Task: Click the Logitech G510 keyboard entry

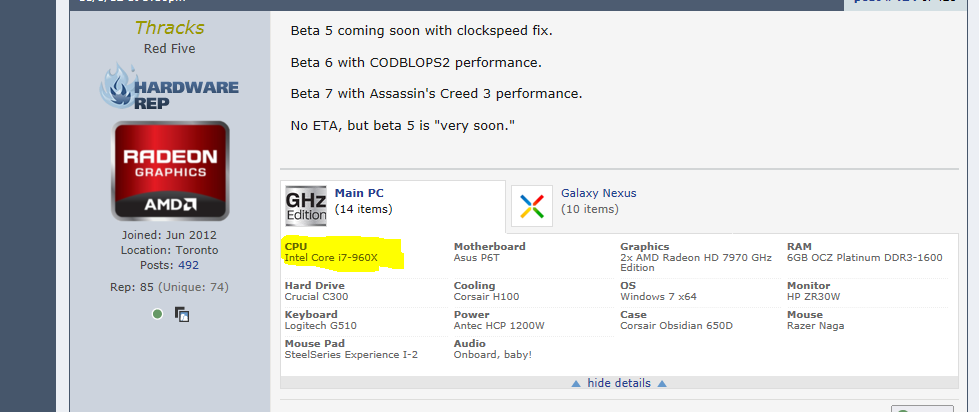Action: tap(320, 326)
